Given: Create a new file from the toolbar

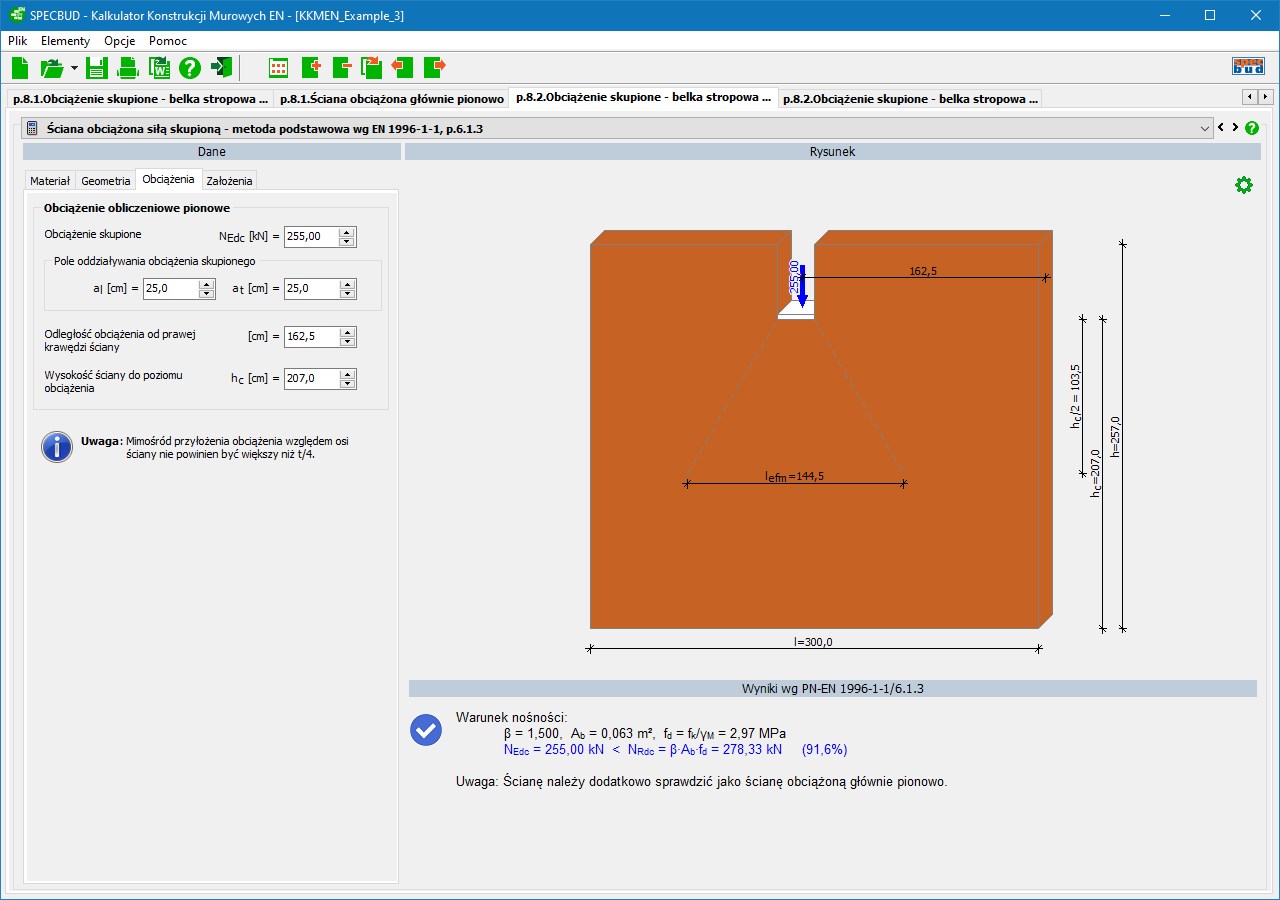Looking at the screenshot, I should (x=20, y=68).
